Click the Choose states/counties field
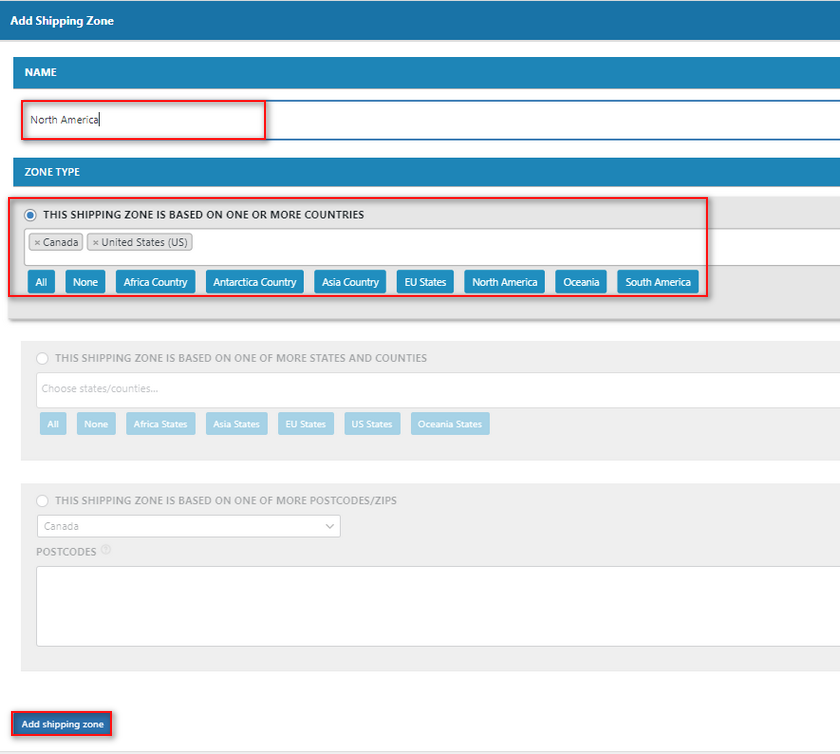Screen dimensions: 840x754 pos(438,390)
